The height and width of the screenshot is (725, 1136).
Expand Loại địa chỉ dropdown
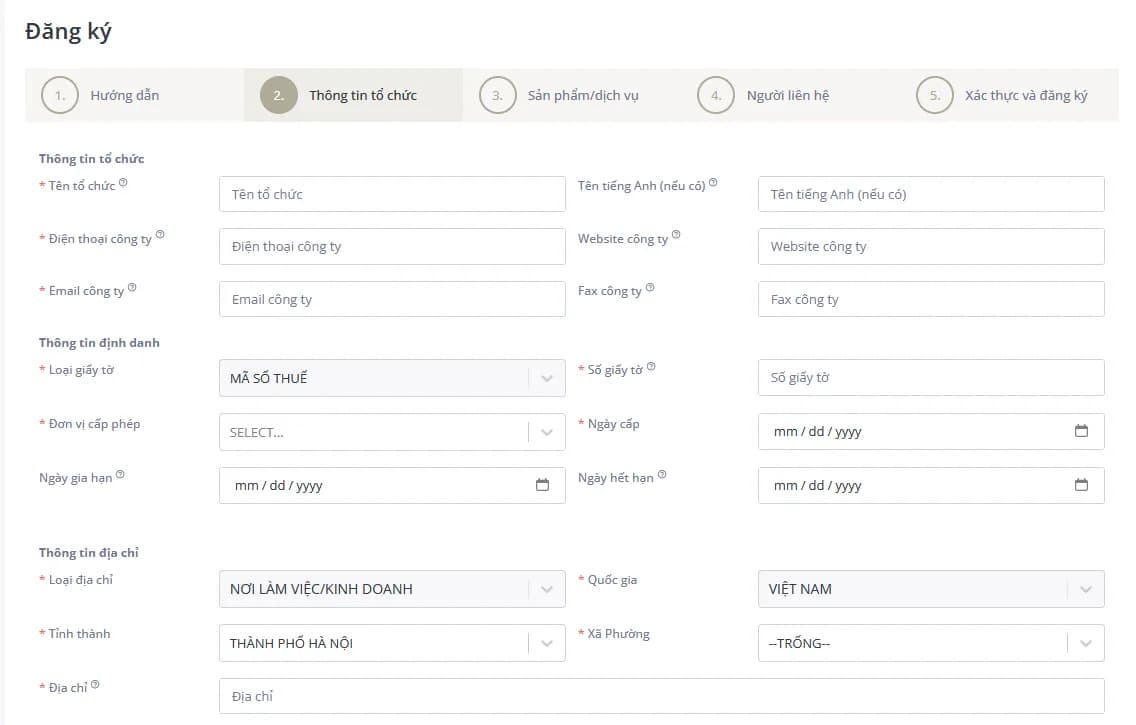tap(392, 589)
